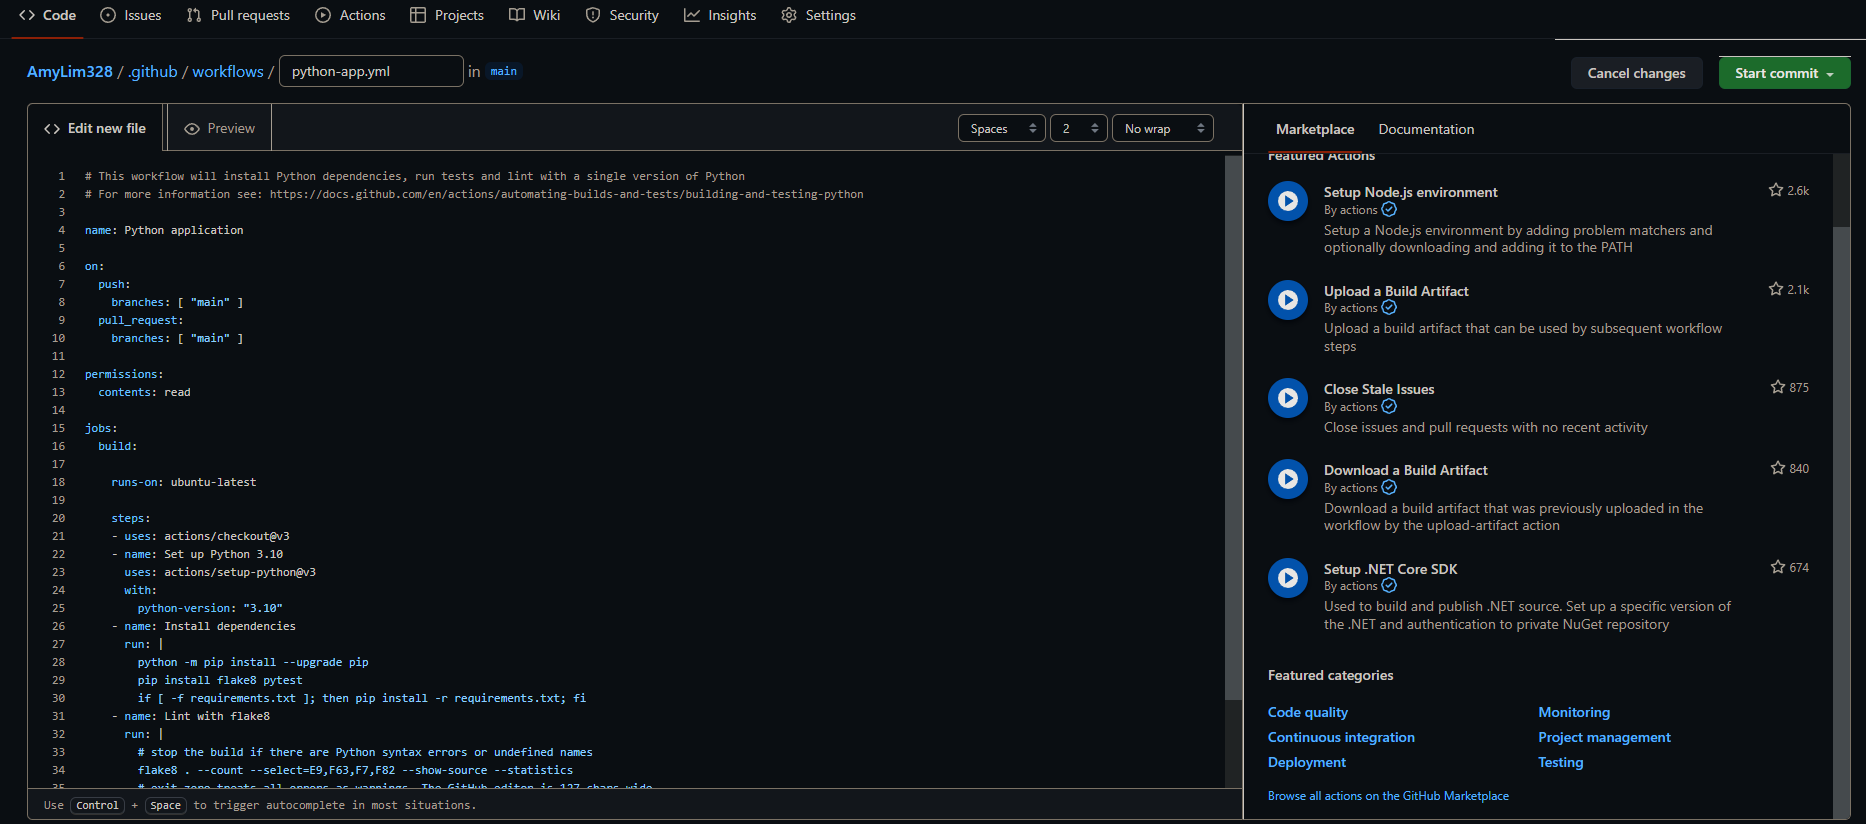Click the AmyLim328 breadcrumb link
The height and width of the screenshot is (824, 1866).
[70, 72]
